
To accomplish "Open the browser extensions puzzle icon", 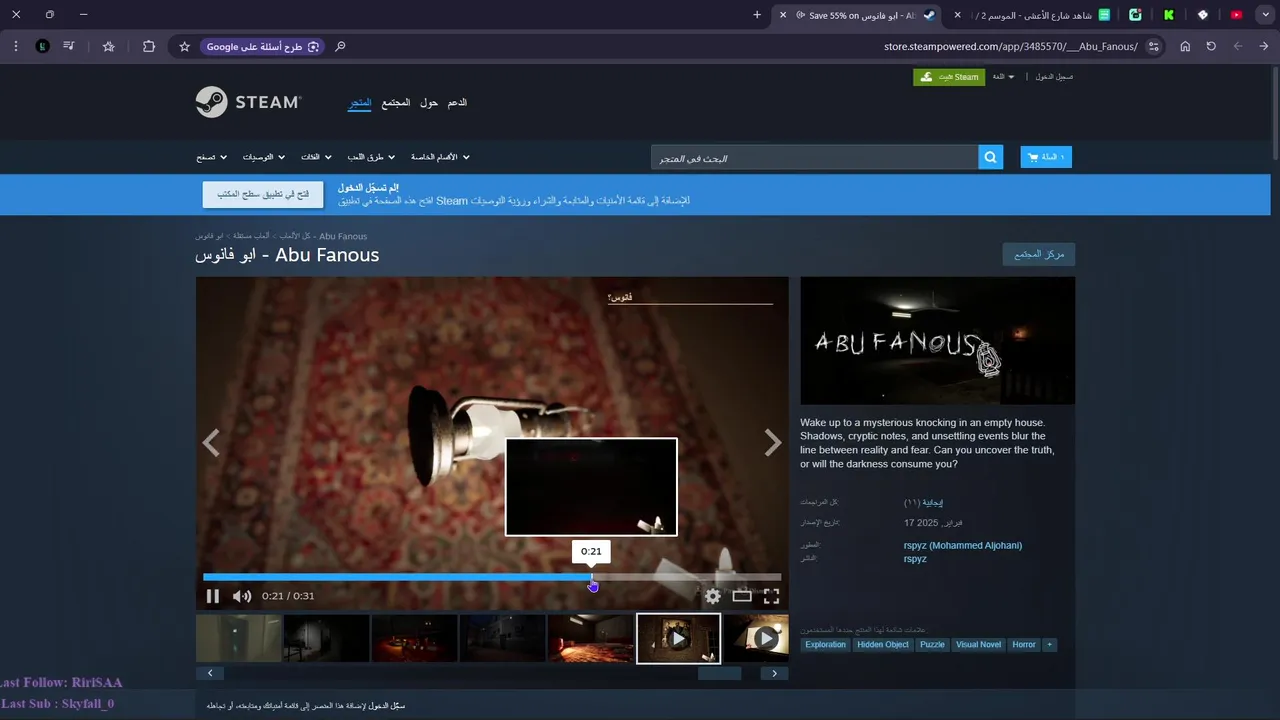I will click(149, 46).
